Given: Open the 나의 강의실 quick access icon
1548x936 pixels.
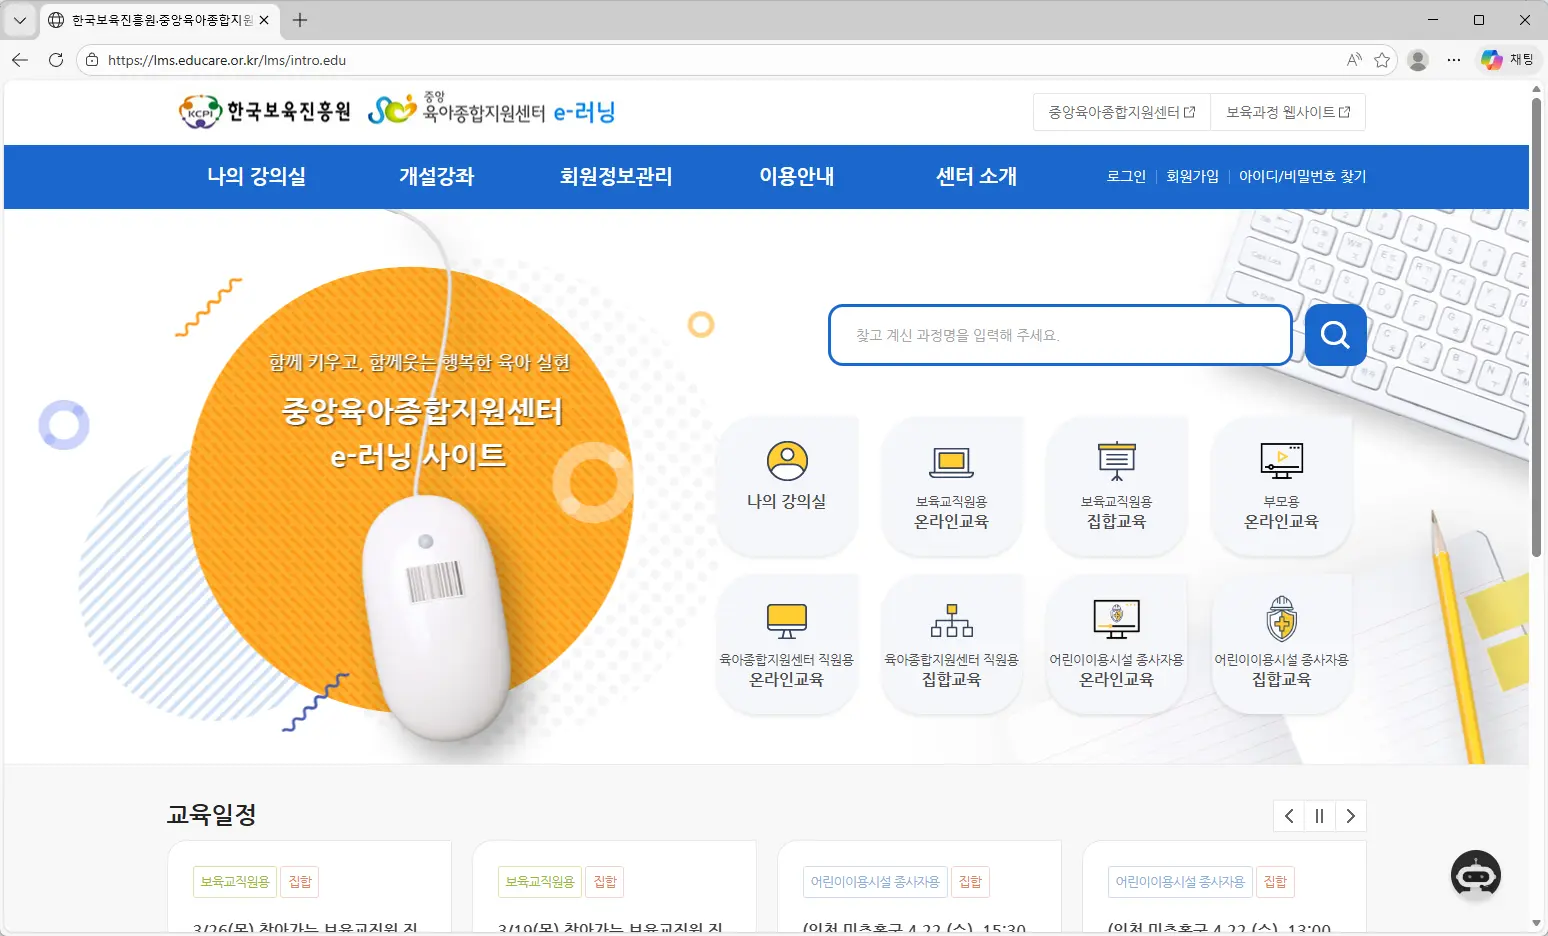Looking at the screenshot, I should coord(787,485).
